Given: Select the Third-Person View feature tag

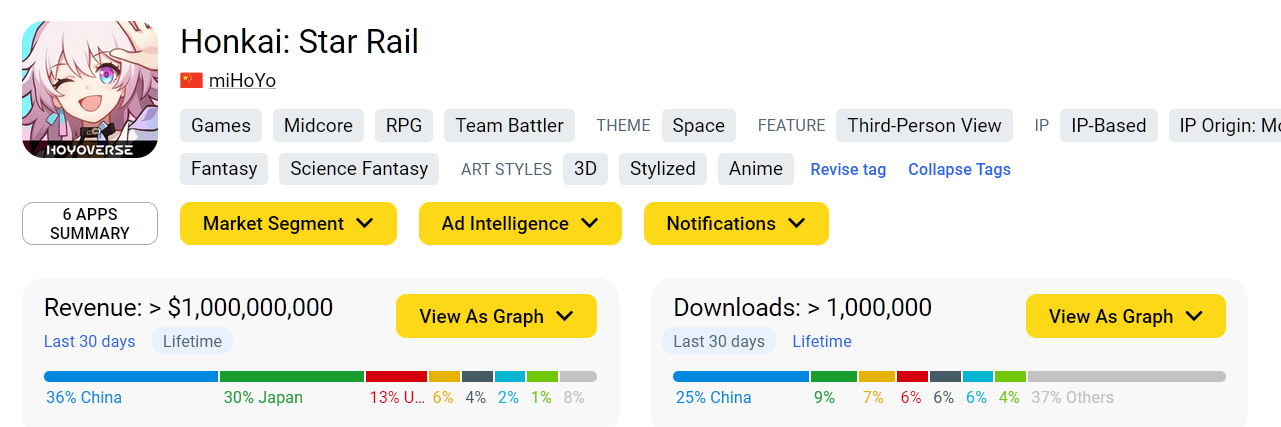Looking at the screenshot, I should (x=924, y=125).
